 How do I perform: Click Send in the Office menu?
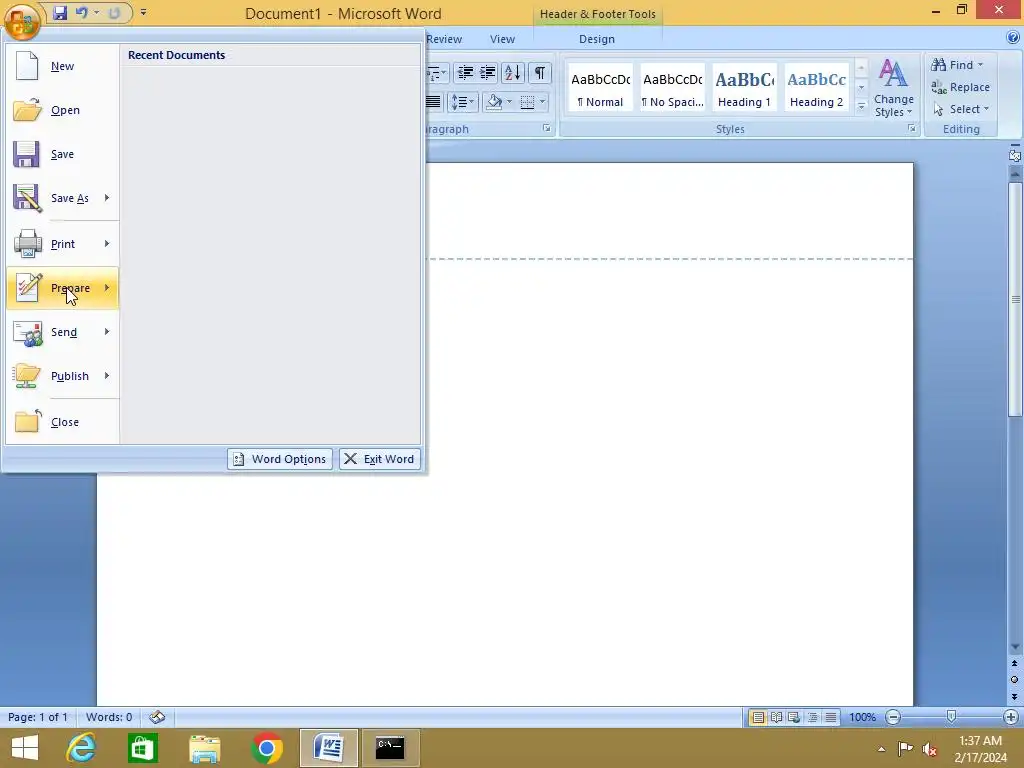[63, 332]
